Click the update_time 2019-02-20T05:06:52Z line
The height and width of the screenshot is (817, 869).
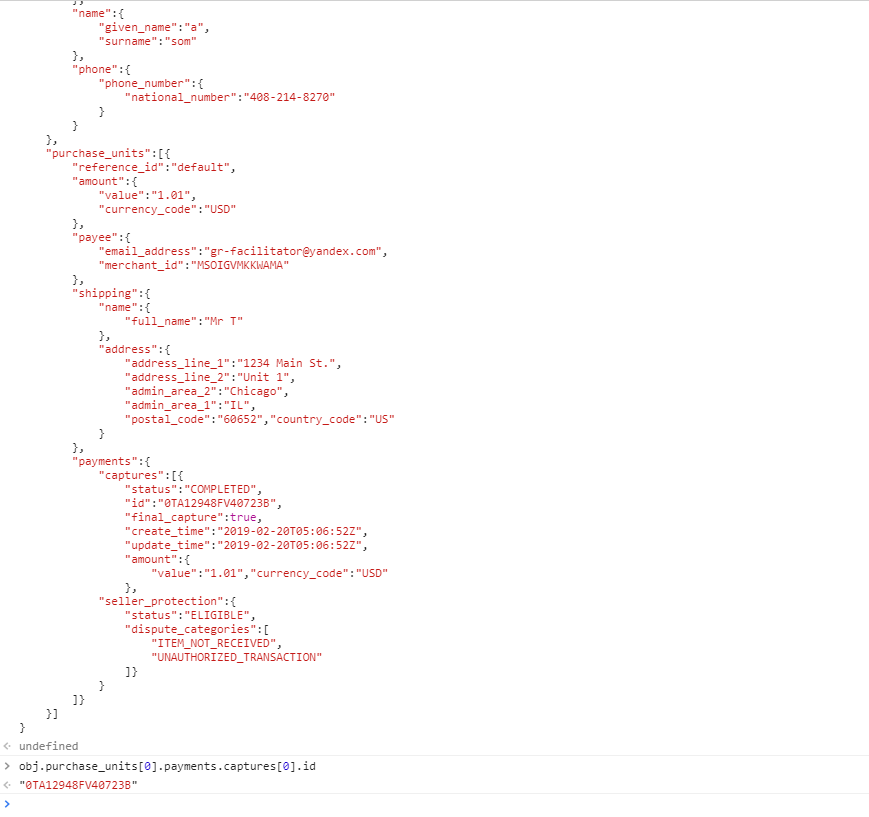[x=246, y=545]
